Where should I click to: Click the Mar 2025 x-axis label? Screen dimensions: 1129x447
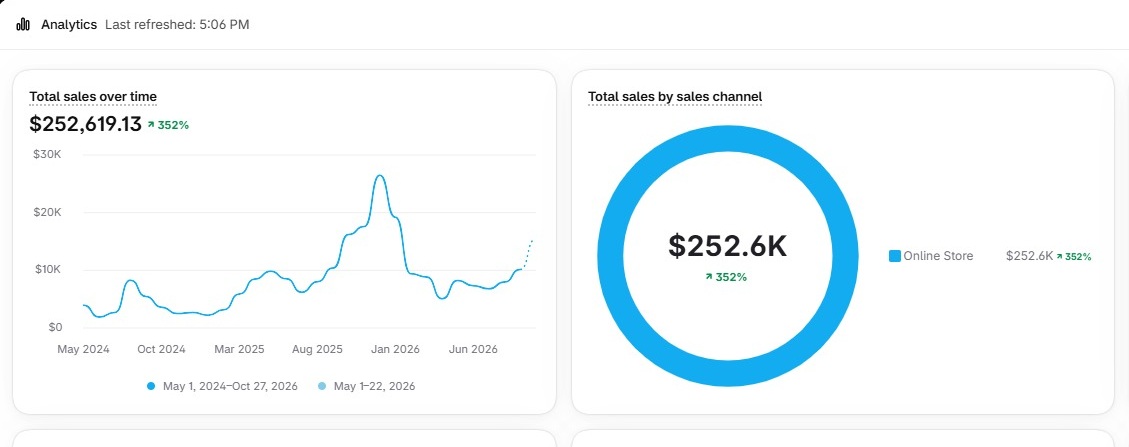pos(239,350)
